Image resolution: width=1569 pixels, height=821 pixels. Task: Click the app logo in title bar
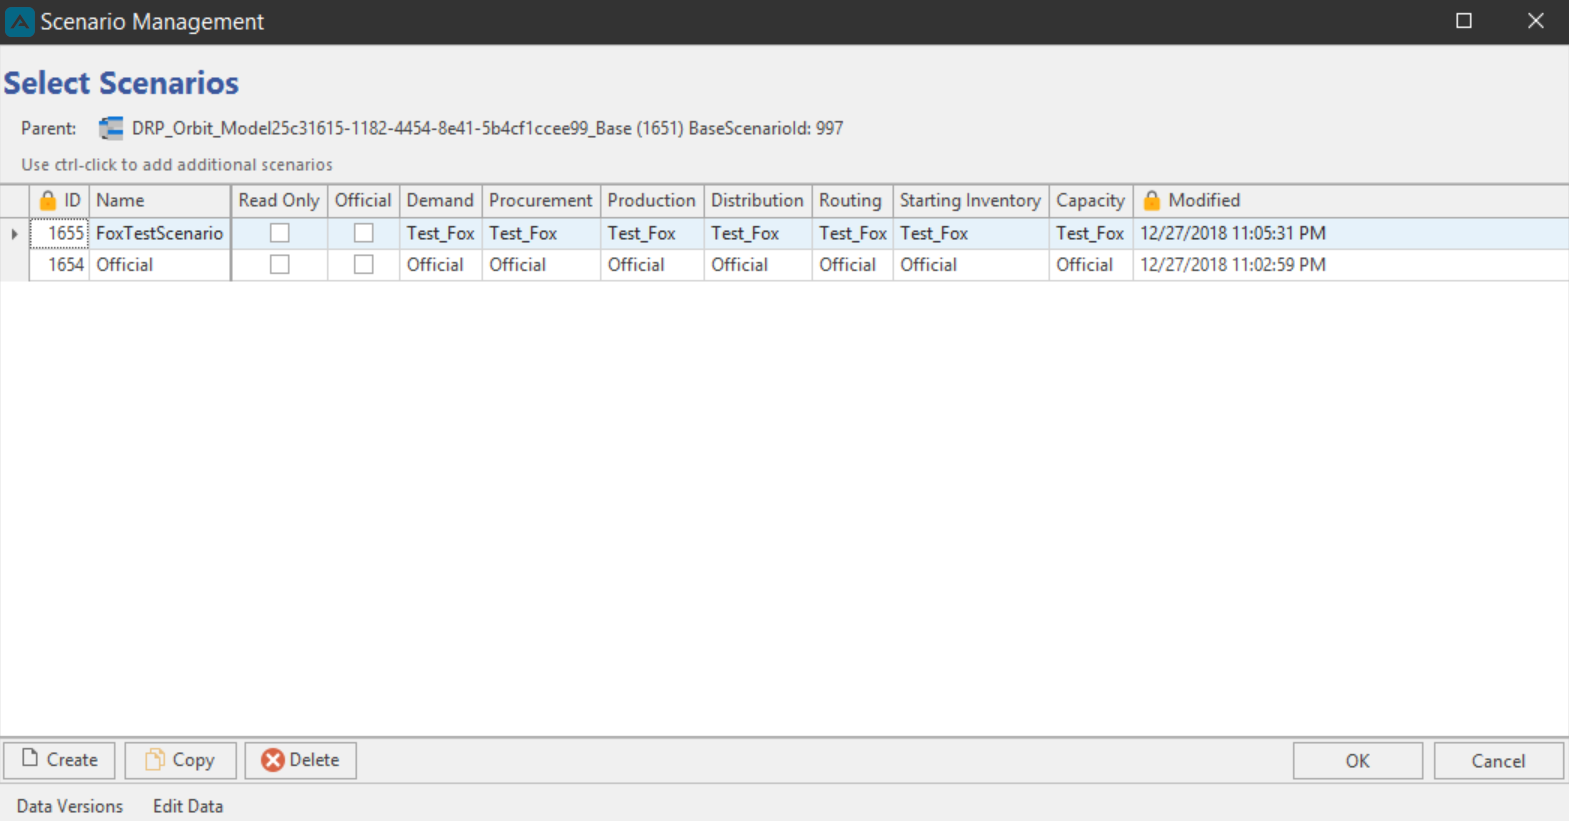pos(20,21)
